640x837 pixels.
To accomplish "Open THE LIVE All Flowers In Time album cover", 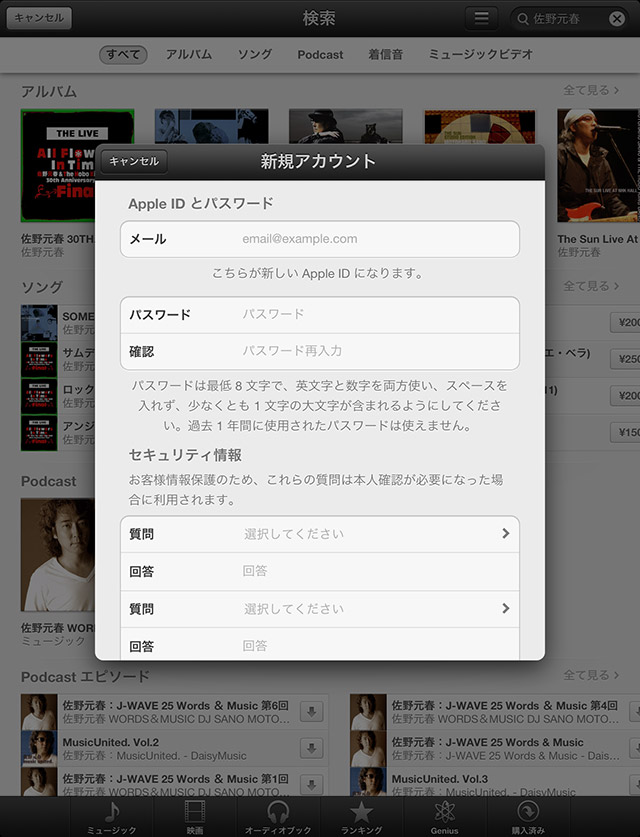I will click(x=58, y=165).
